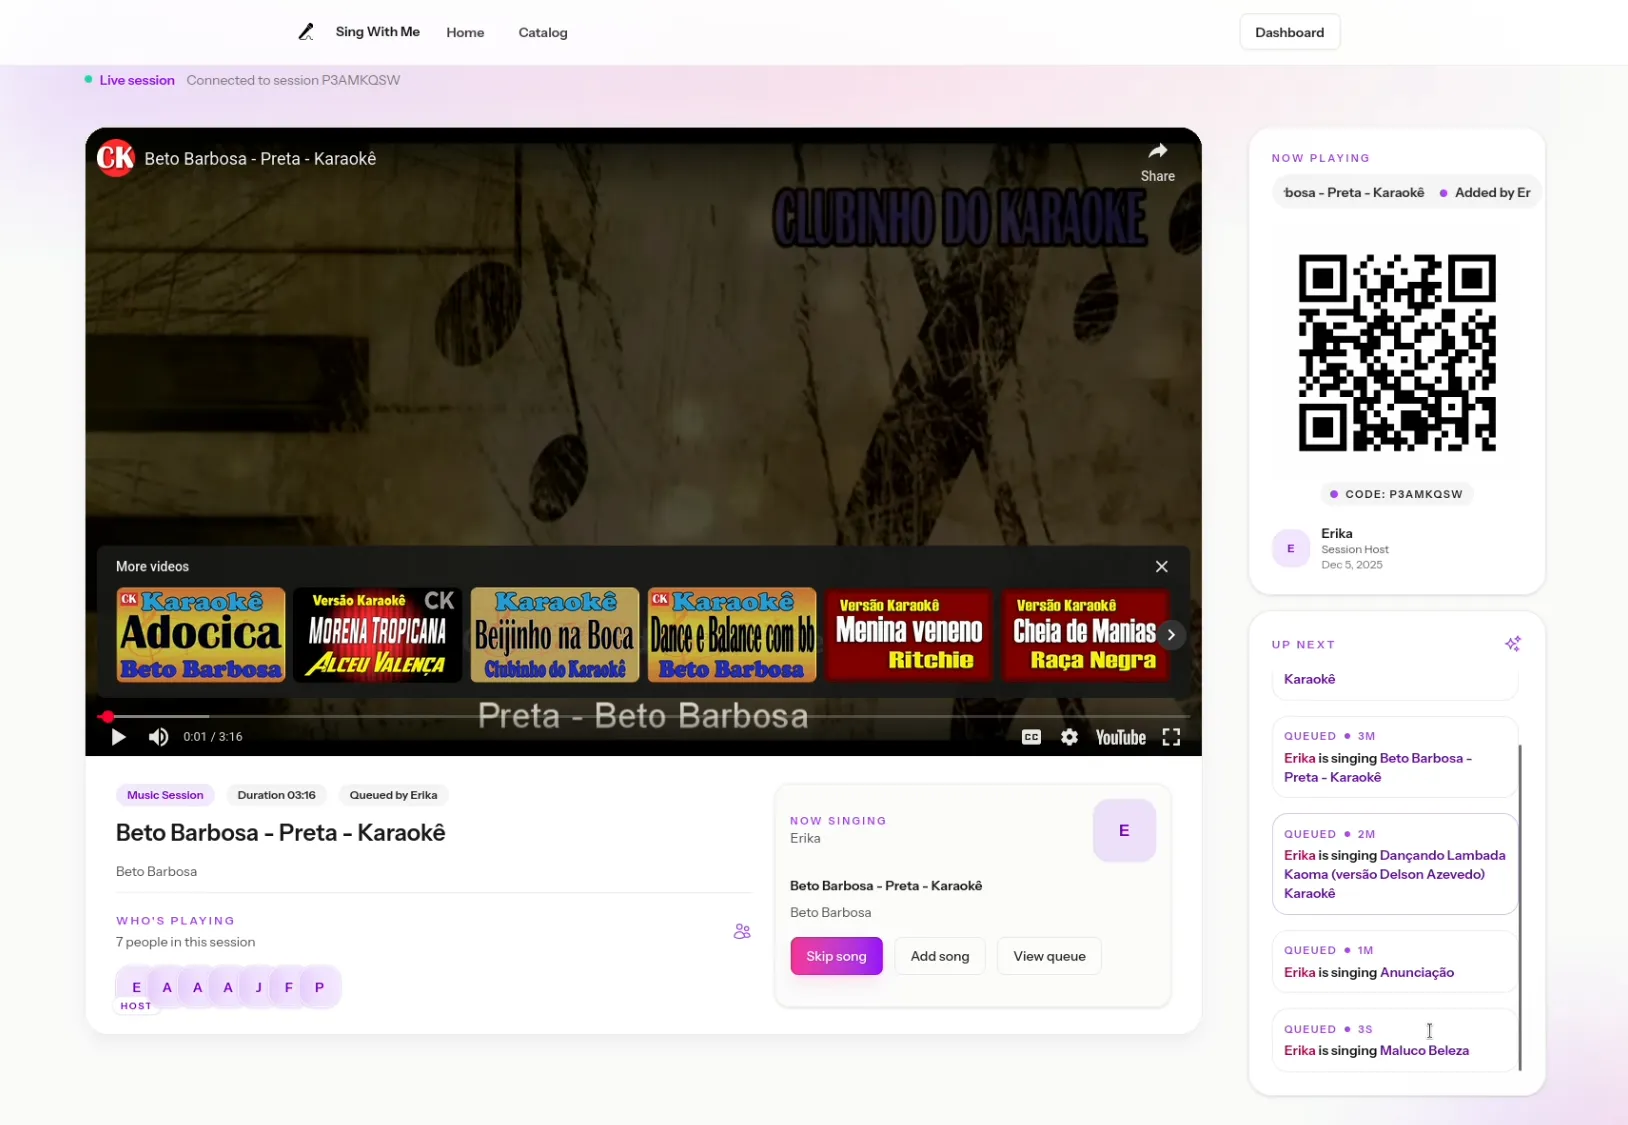Mute the video volume speaker icon
Screen dimensions: 1628x1125
click(x=158, y=737)
